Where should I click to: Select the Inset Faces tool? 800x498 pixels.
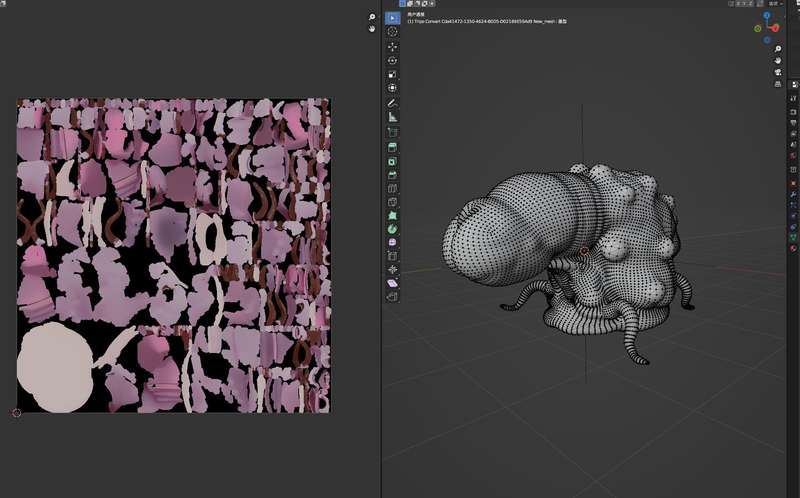click(392, 161)
